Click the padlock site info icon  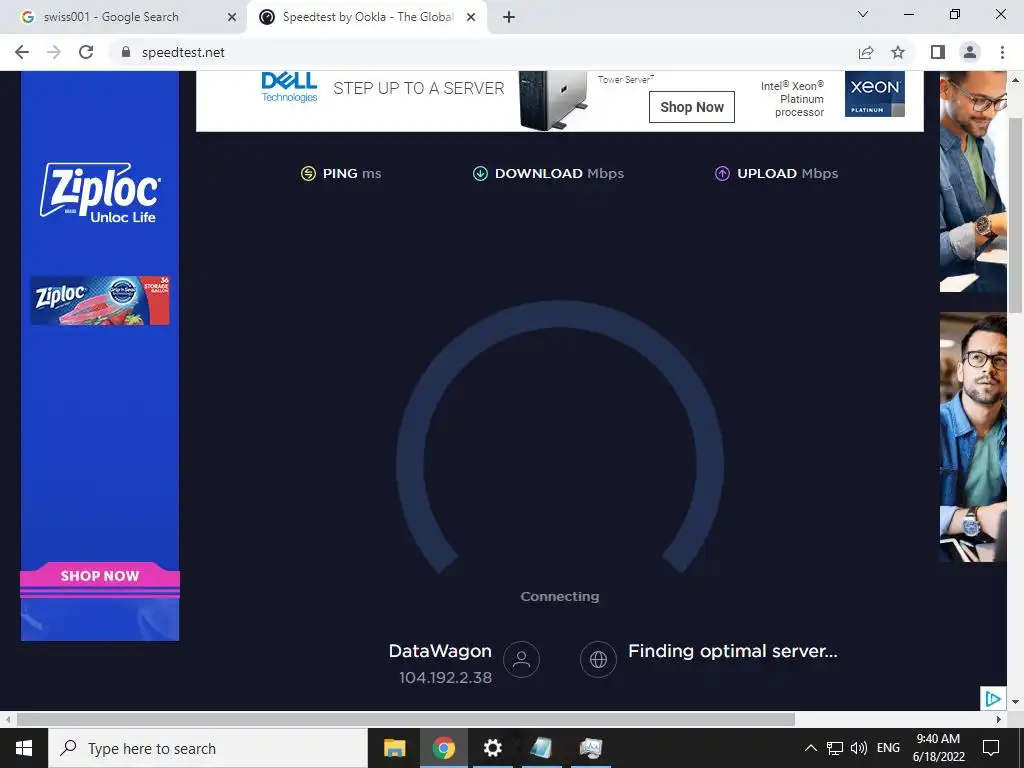[x=126, y=52]
